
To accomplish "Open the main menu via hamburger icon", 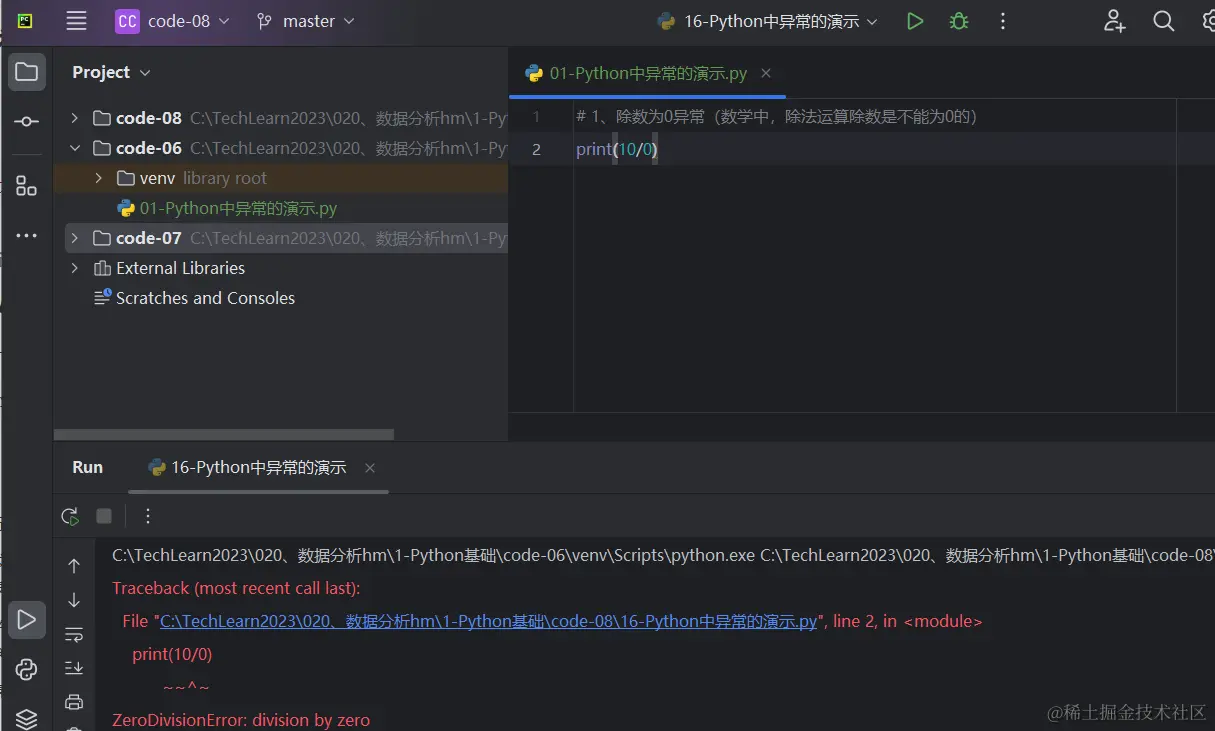I will (76, 20).
